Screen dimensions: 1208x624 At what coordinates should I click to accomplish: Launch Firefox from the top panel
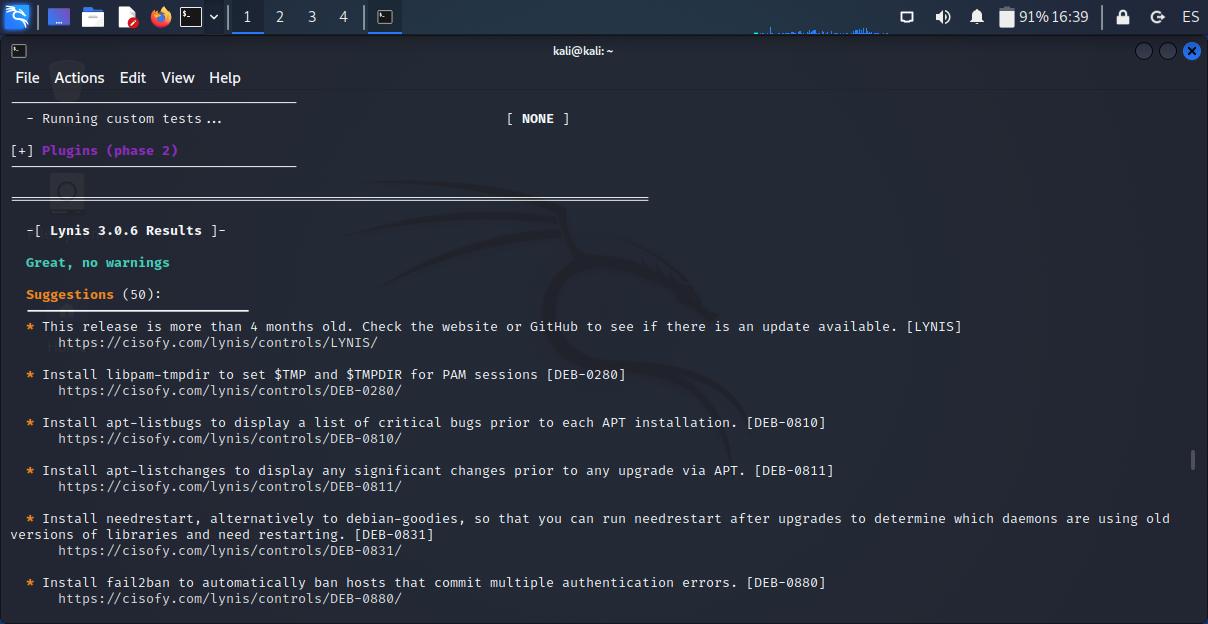point(161,17)
